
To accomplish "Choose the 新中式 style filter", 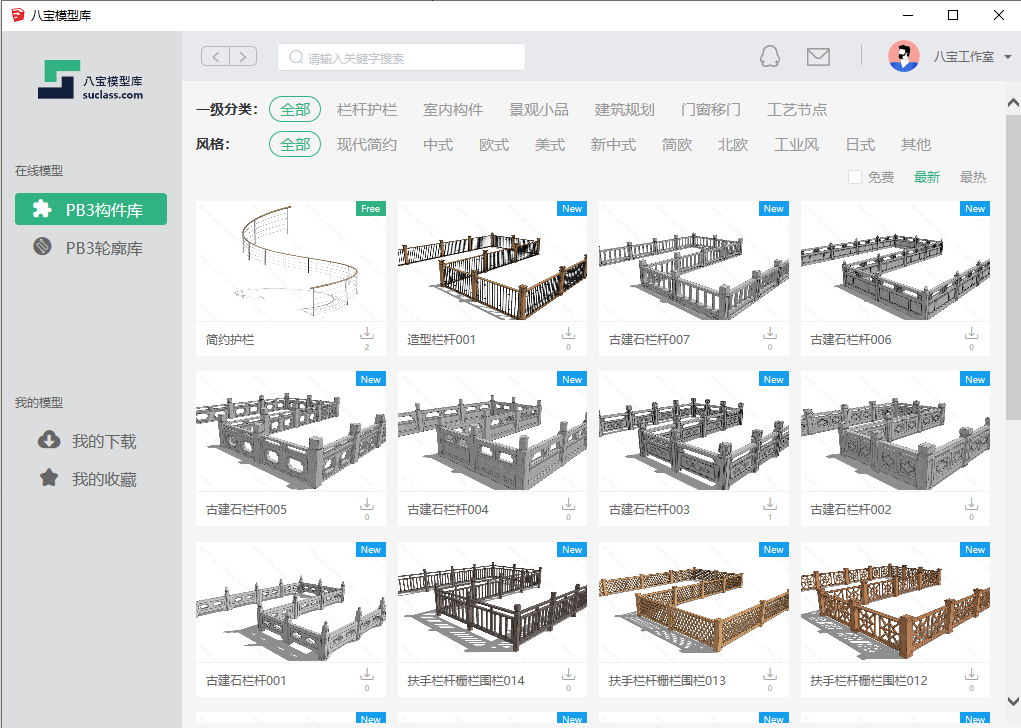I will pos(613,145).
